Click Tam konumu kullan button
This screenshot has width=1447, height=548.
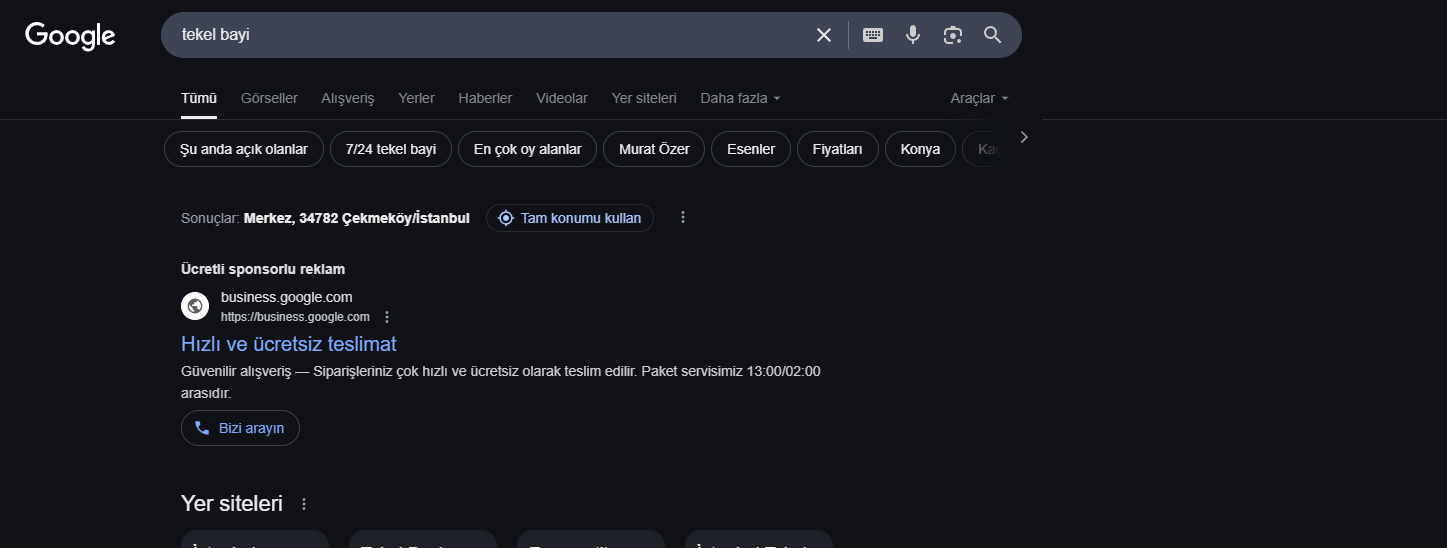(x=570, y=218)
